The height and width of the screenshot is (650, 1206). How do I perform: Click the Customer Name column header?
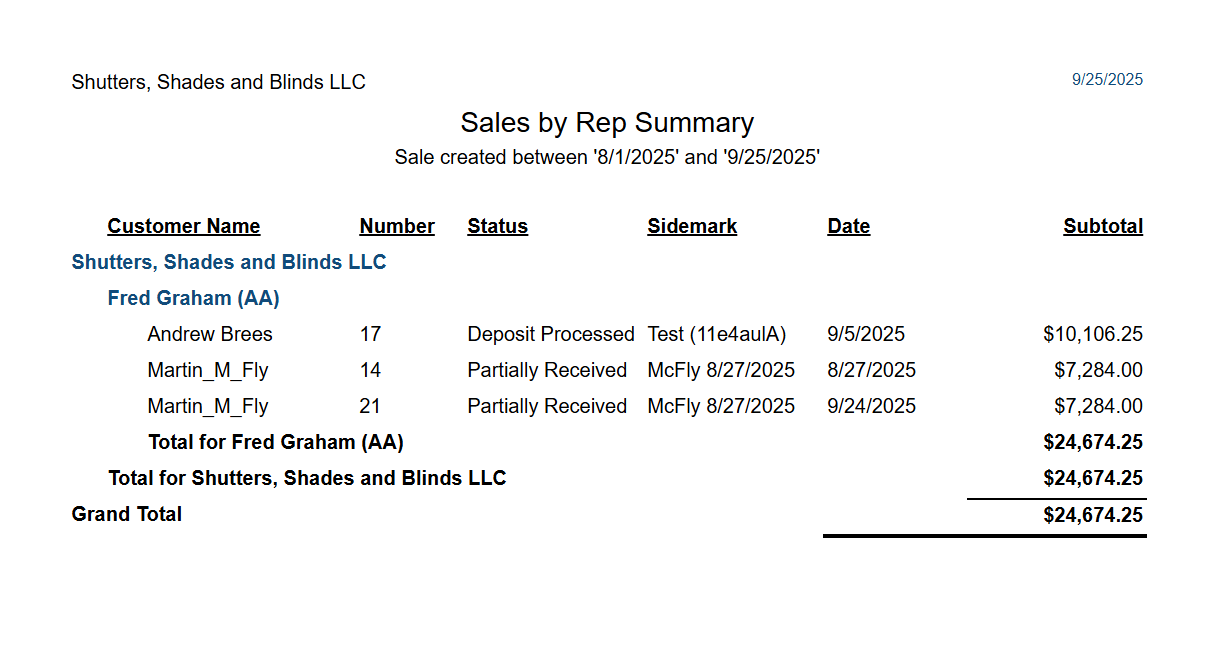tap(184, 226)
